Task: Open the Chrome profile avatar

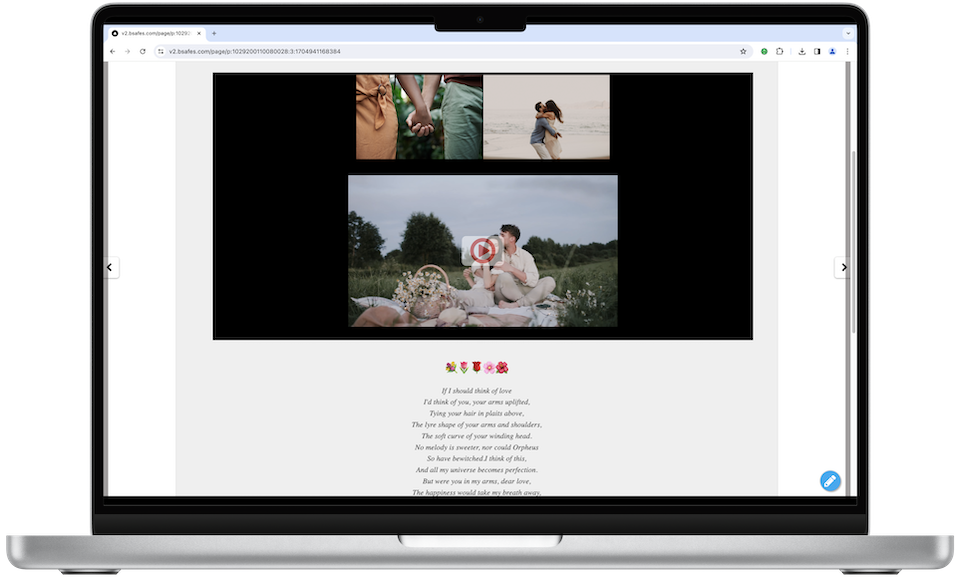Action: coord(832,51)
